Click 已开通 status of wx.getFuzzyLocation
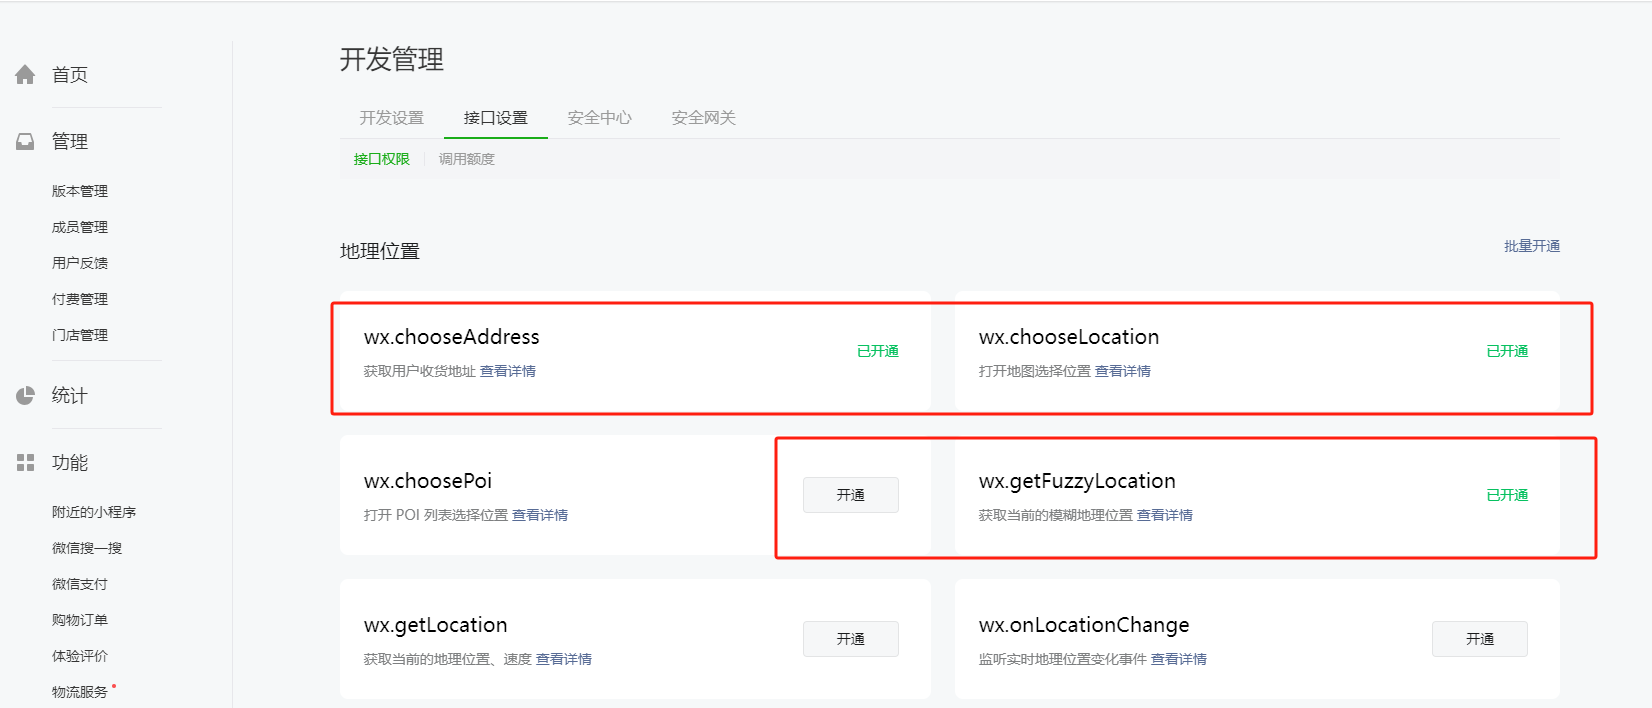This screenshot has height=708, width=1652. pyautogui.click(x=1507, y=495)
